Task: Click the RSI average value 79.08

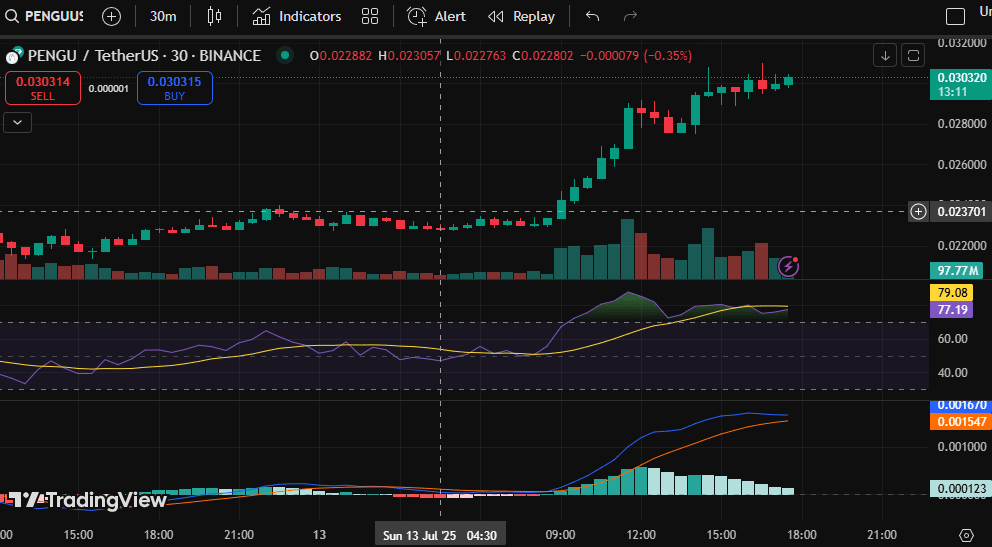Action: (952, 293)
